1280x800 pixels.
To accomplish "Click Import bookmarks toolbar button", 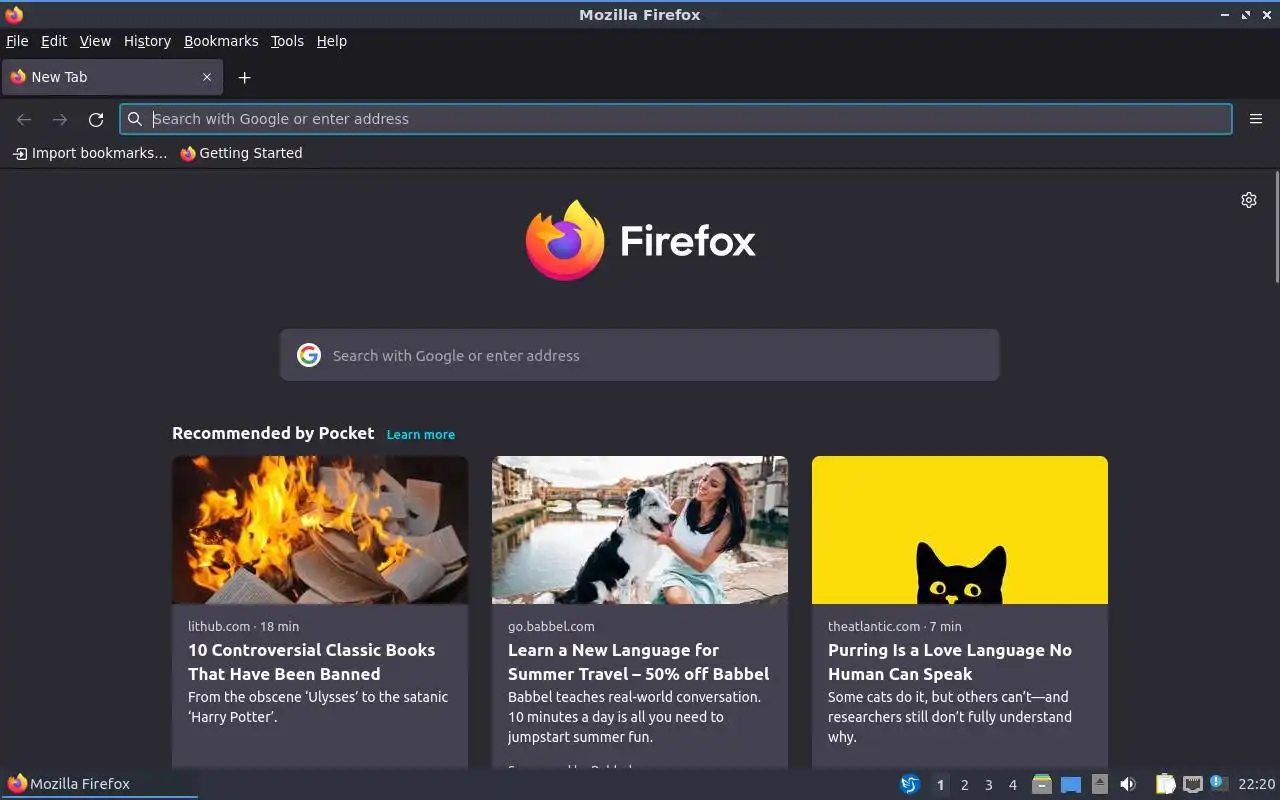I will click(x=89, y=153).
